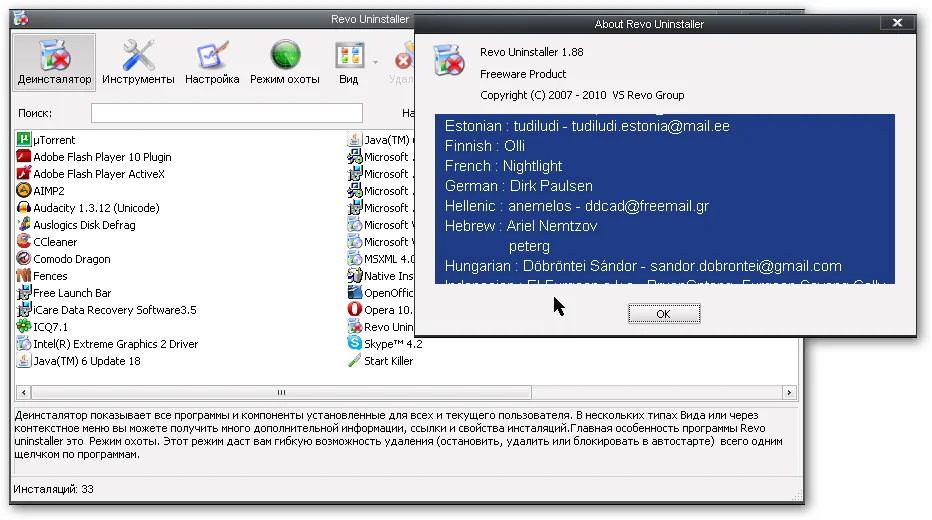Close the About Revo Uninstaller dialog
The width and height of the screenshot is (932, 520).
tap(897, 23)
